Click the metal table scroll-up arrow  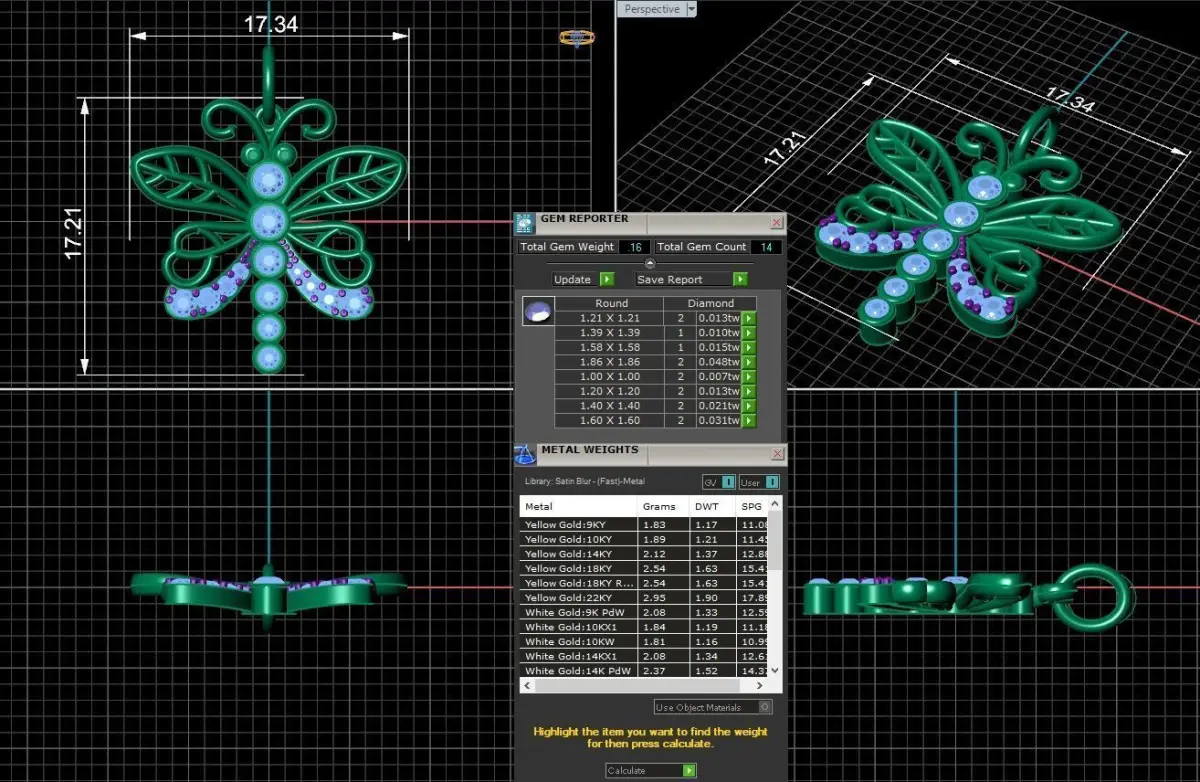(x=774, y=506)
